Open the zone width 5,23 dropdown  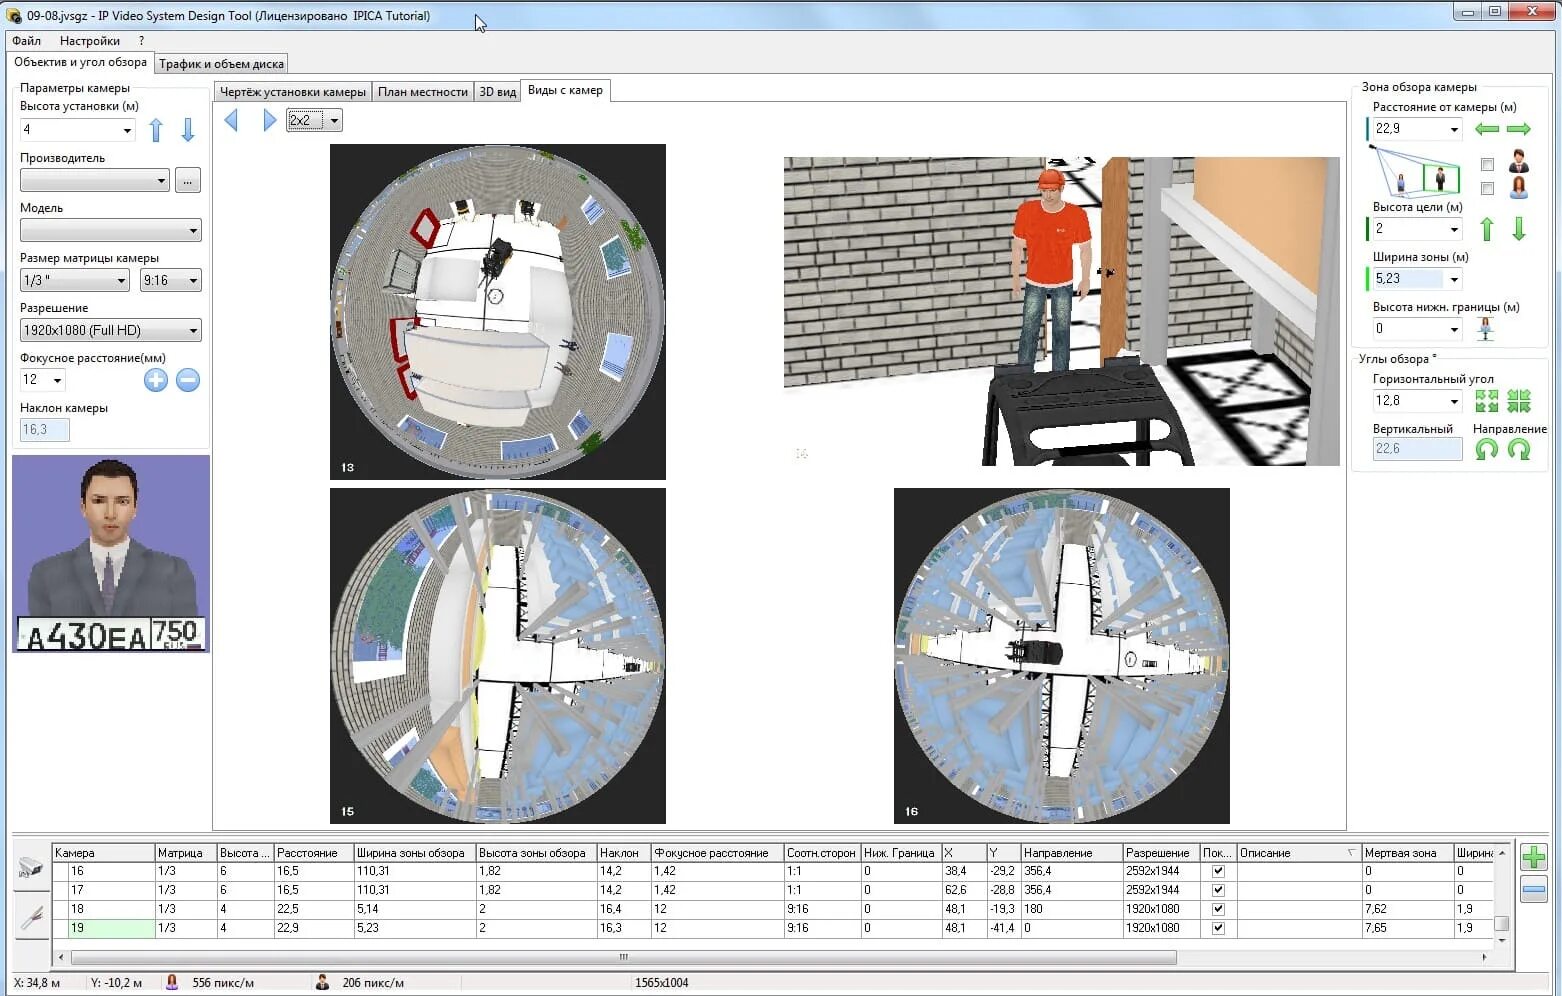(1454, 279)
